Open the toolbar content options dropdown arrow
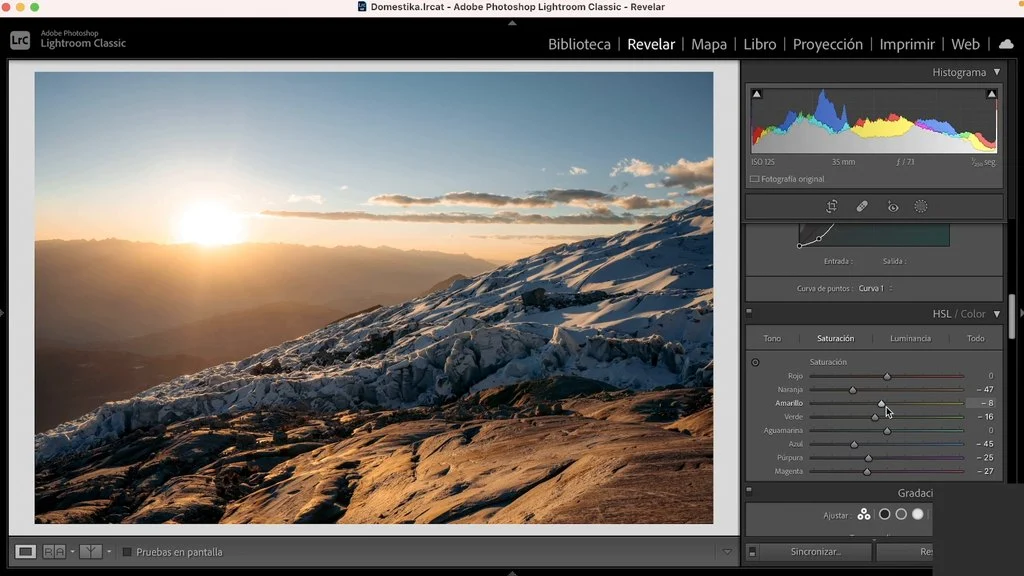The image size is (1024, 576). click(x=727, y=552)
